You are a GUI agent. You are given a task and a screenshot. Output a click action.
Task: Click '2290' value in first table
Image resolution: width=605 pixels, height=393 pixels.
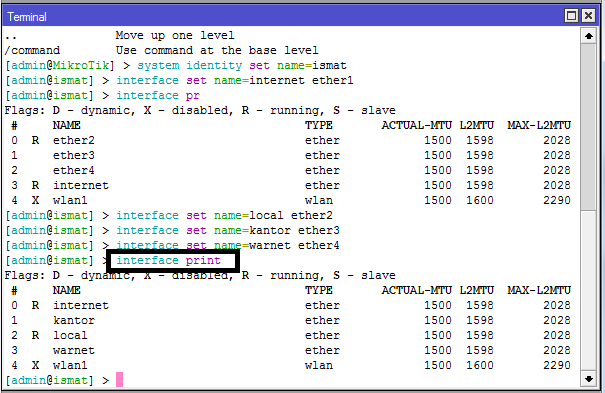(557, 201)
